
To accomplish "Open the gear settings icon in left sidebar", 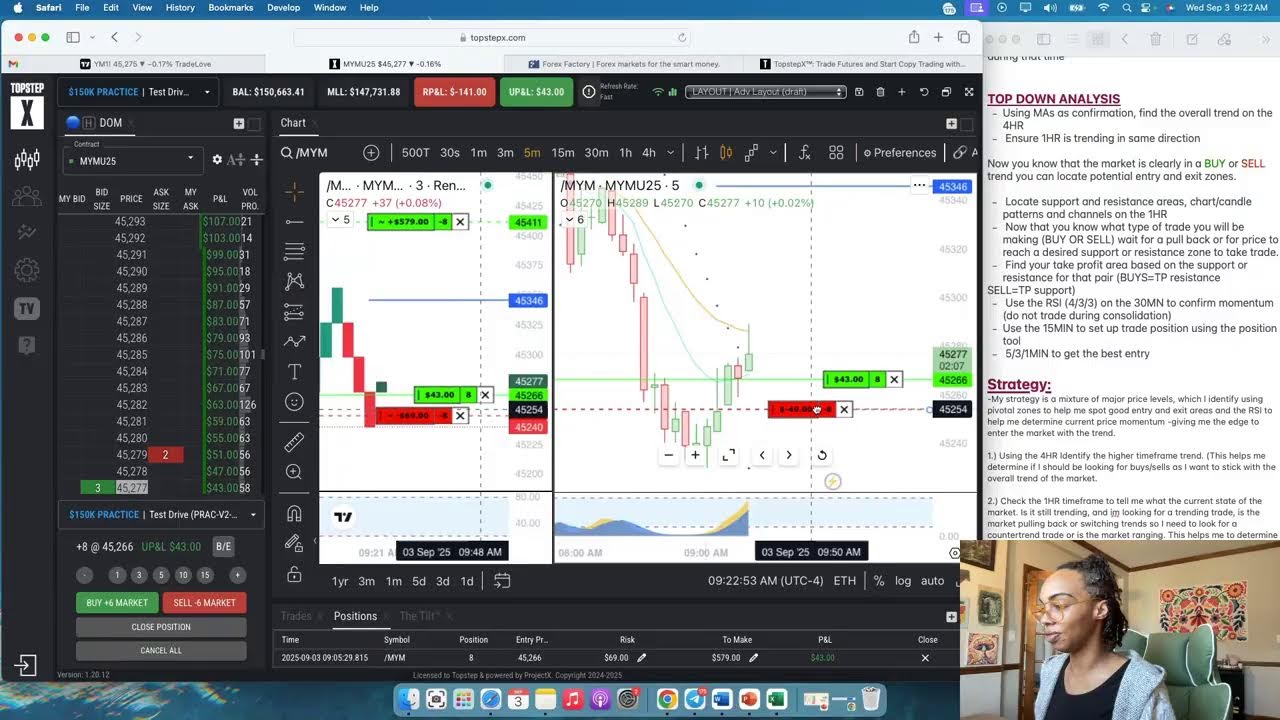I will coord(27,271).
